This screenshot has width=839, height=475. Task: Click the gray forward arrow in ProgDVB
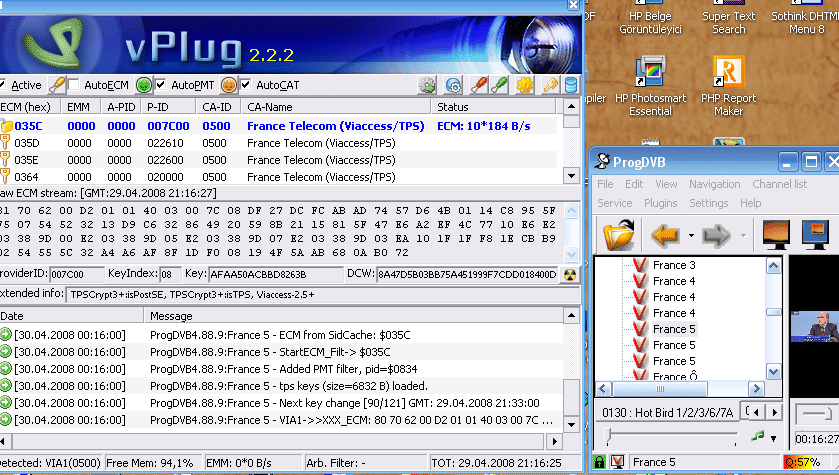[716, 235]
